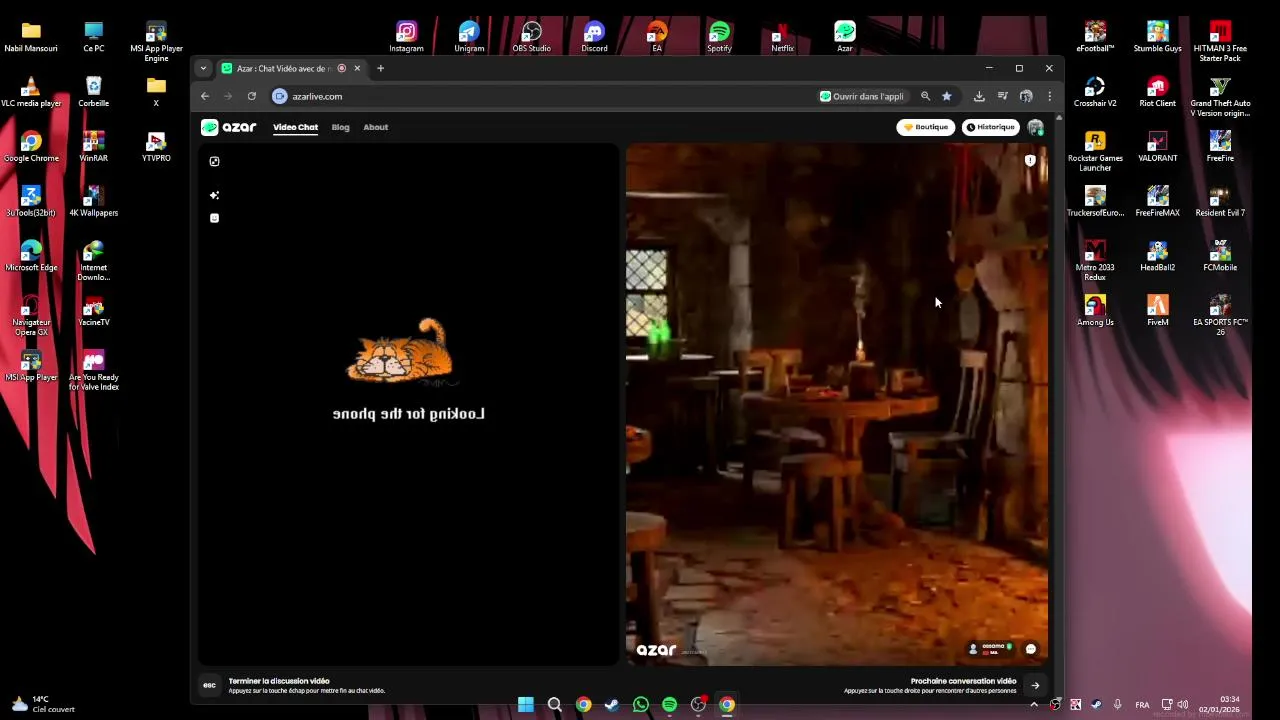This screenshot has width=1280, height=720.
Task: Open the volume icon in system tray
Action: pos(1183,705)
